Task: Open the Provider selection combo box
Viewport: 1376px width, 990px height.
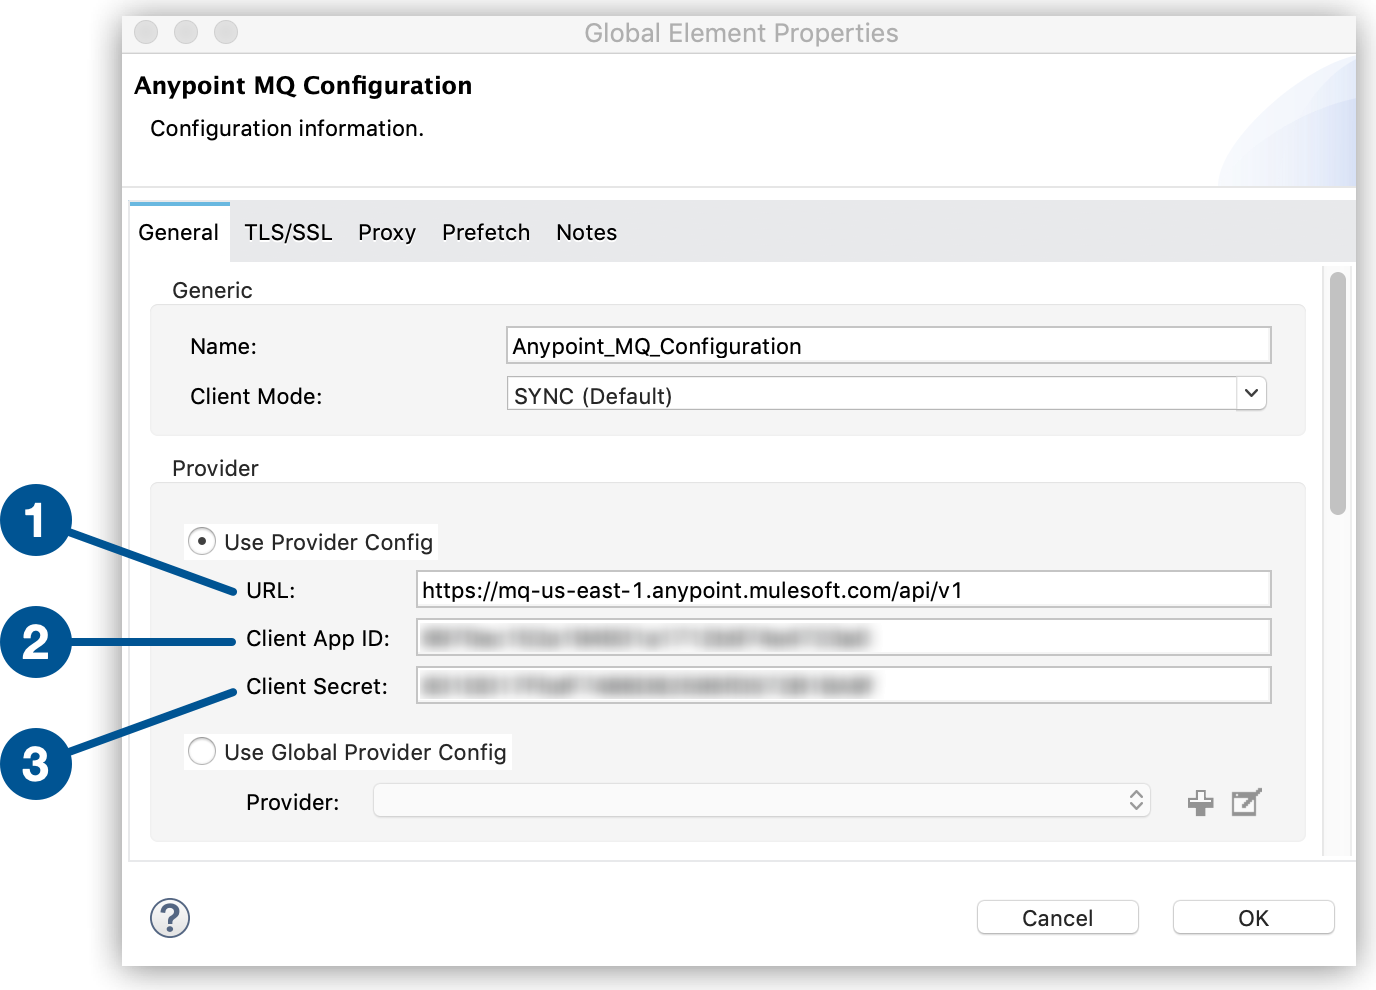Action: coord(760,800)
